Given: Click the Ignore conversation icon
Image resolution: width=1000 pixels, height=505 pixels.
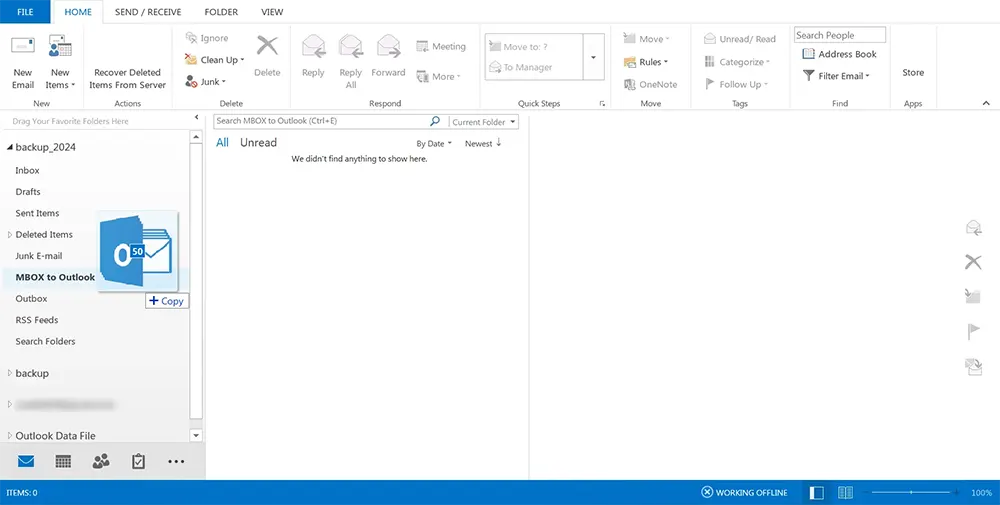Looking at the screenshot, I should 191,38.
